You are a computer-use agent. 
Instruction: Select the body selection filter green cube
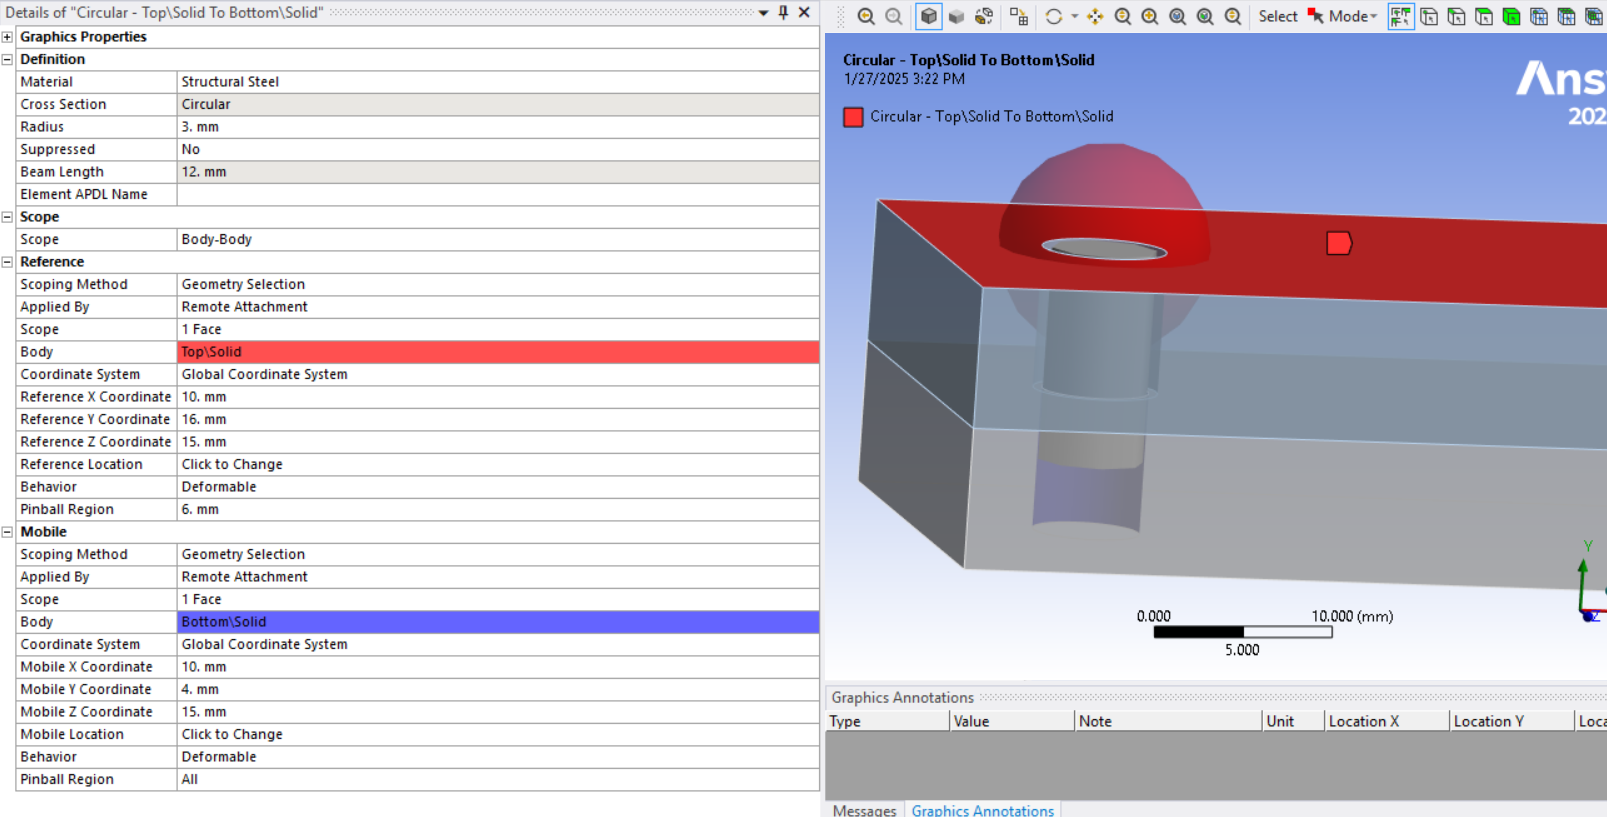pos(1511,16)
